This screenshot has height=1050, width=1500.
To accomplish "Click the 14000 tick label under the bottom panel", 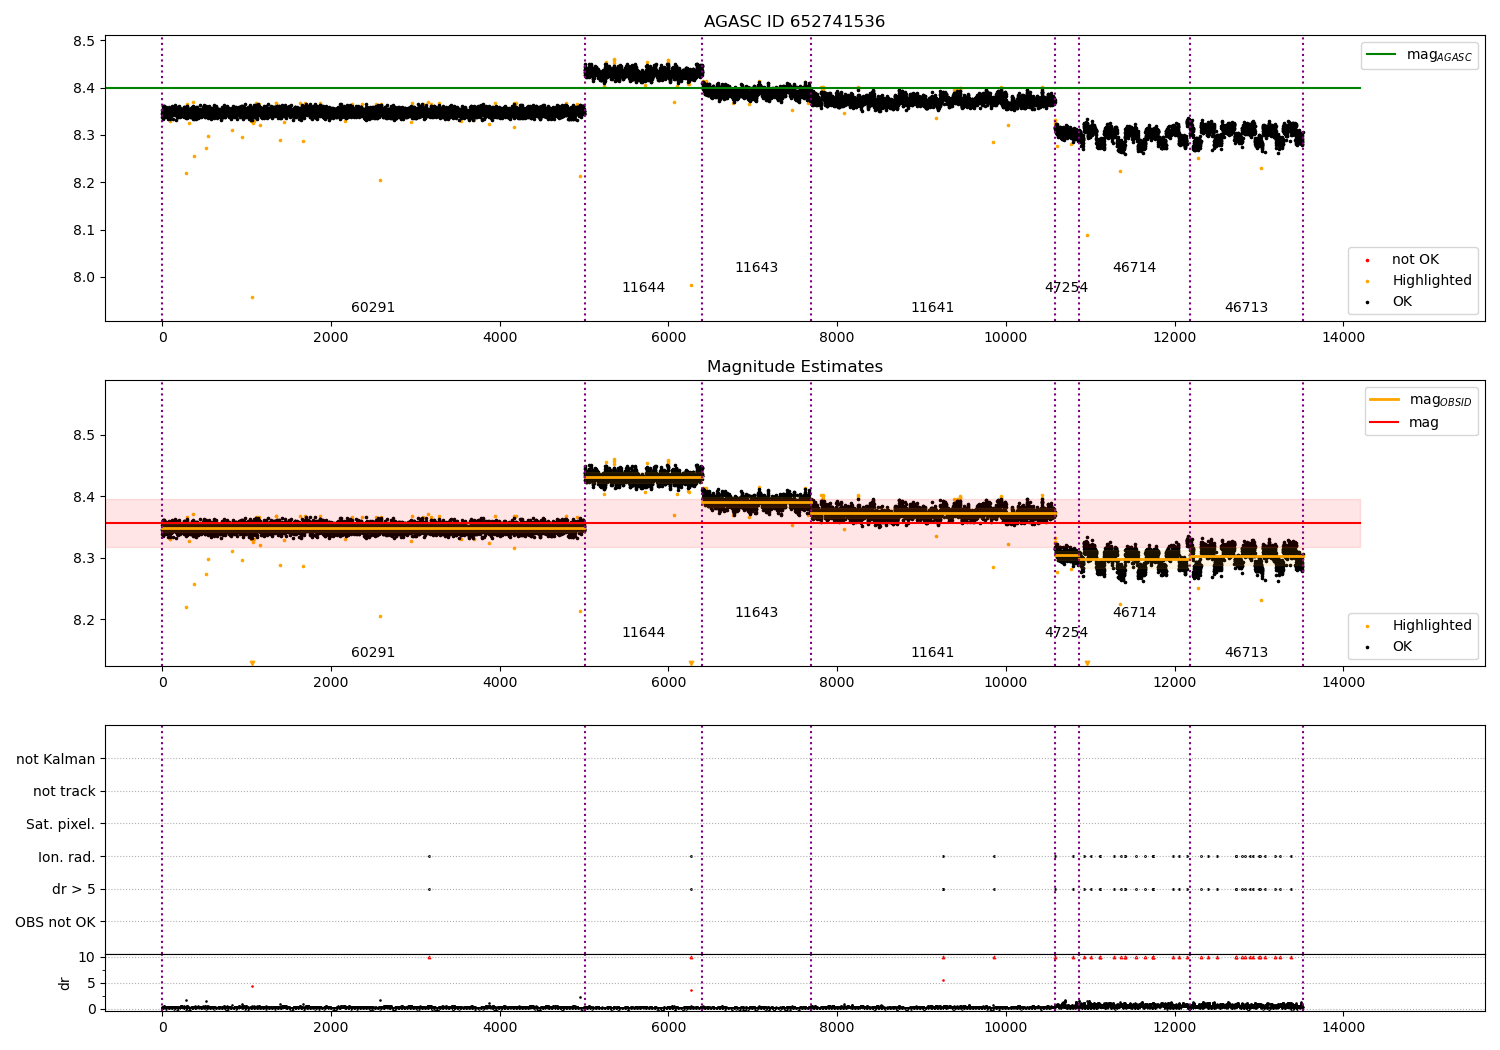I will 1343,1026.
